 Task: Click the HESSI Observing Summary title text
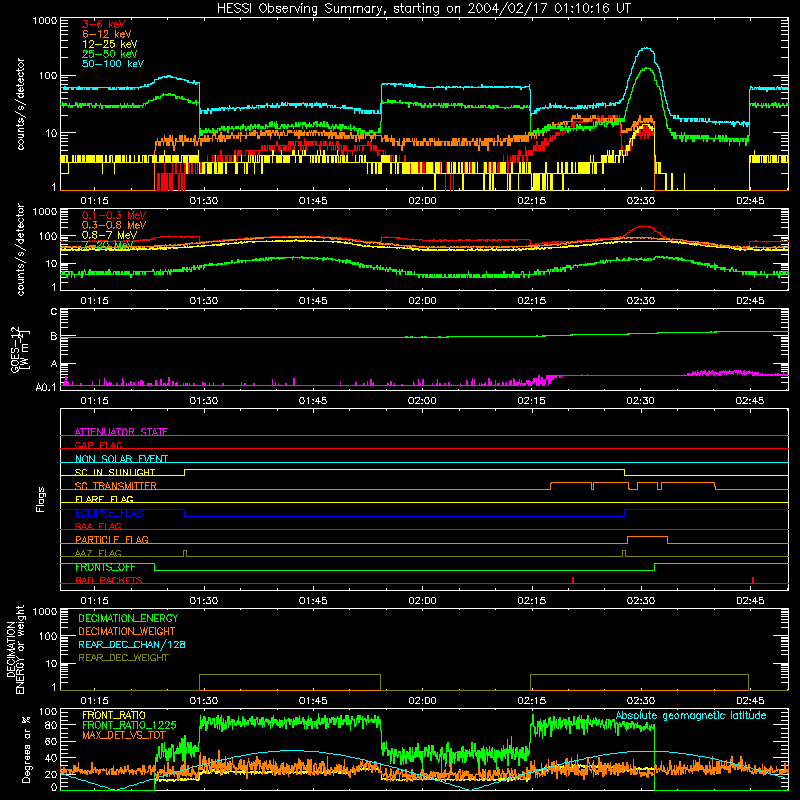point(423,9)
